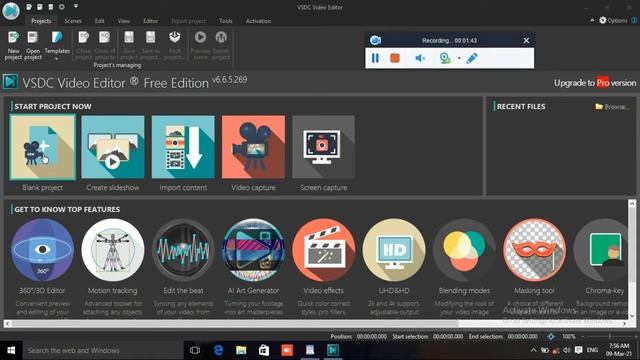Image resolution: width=640 pixels, height=360 pixels.
Task: Expand the recorder webcam dropdown arrow
Action: (459, 58)
